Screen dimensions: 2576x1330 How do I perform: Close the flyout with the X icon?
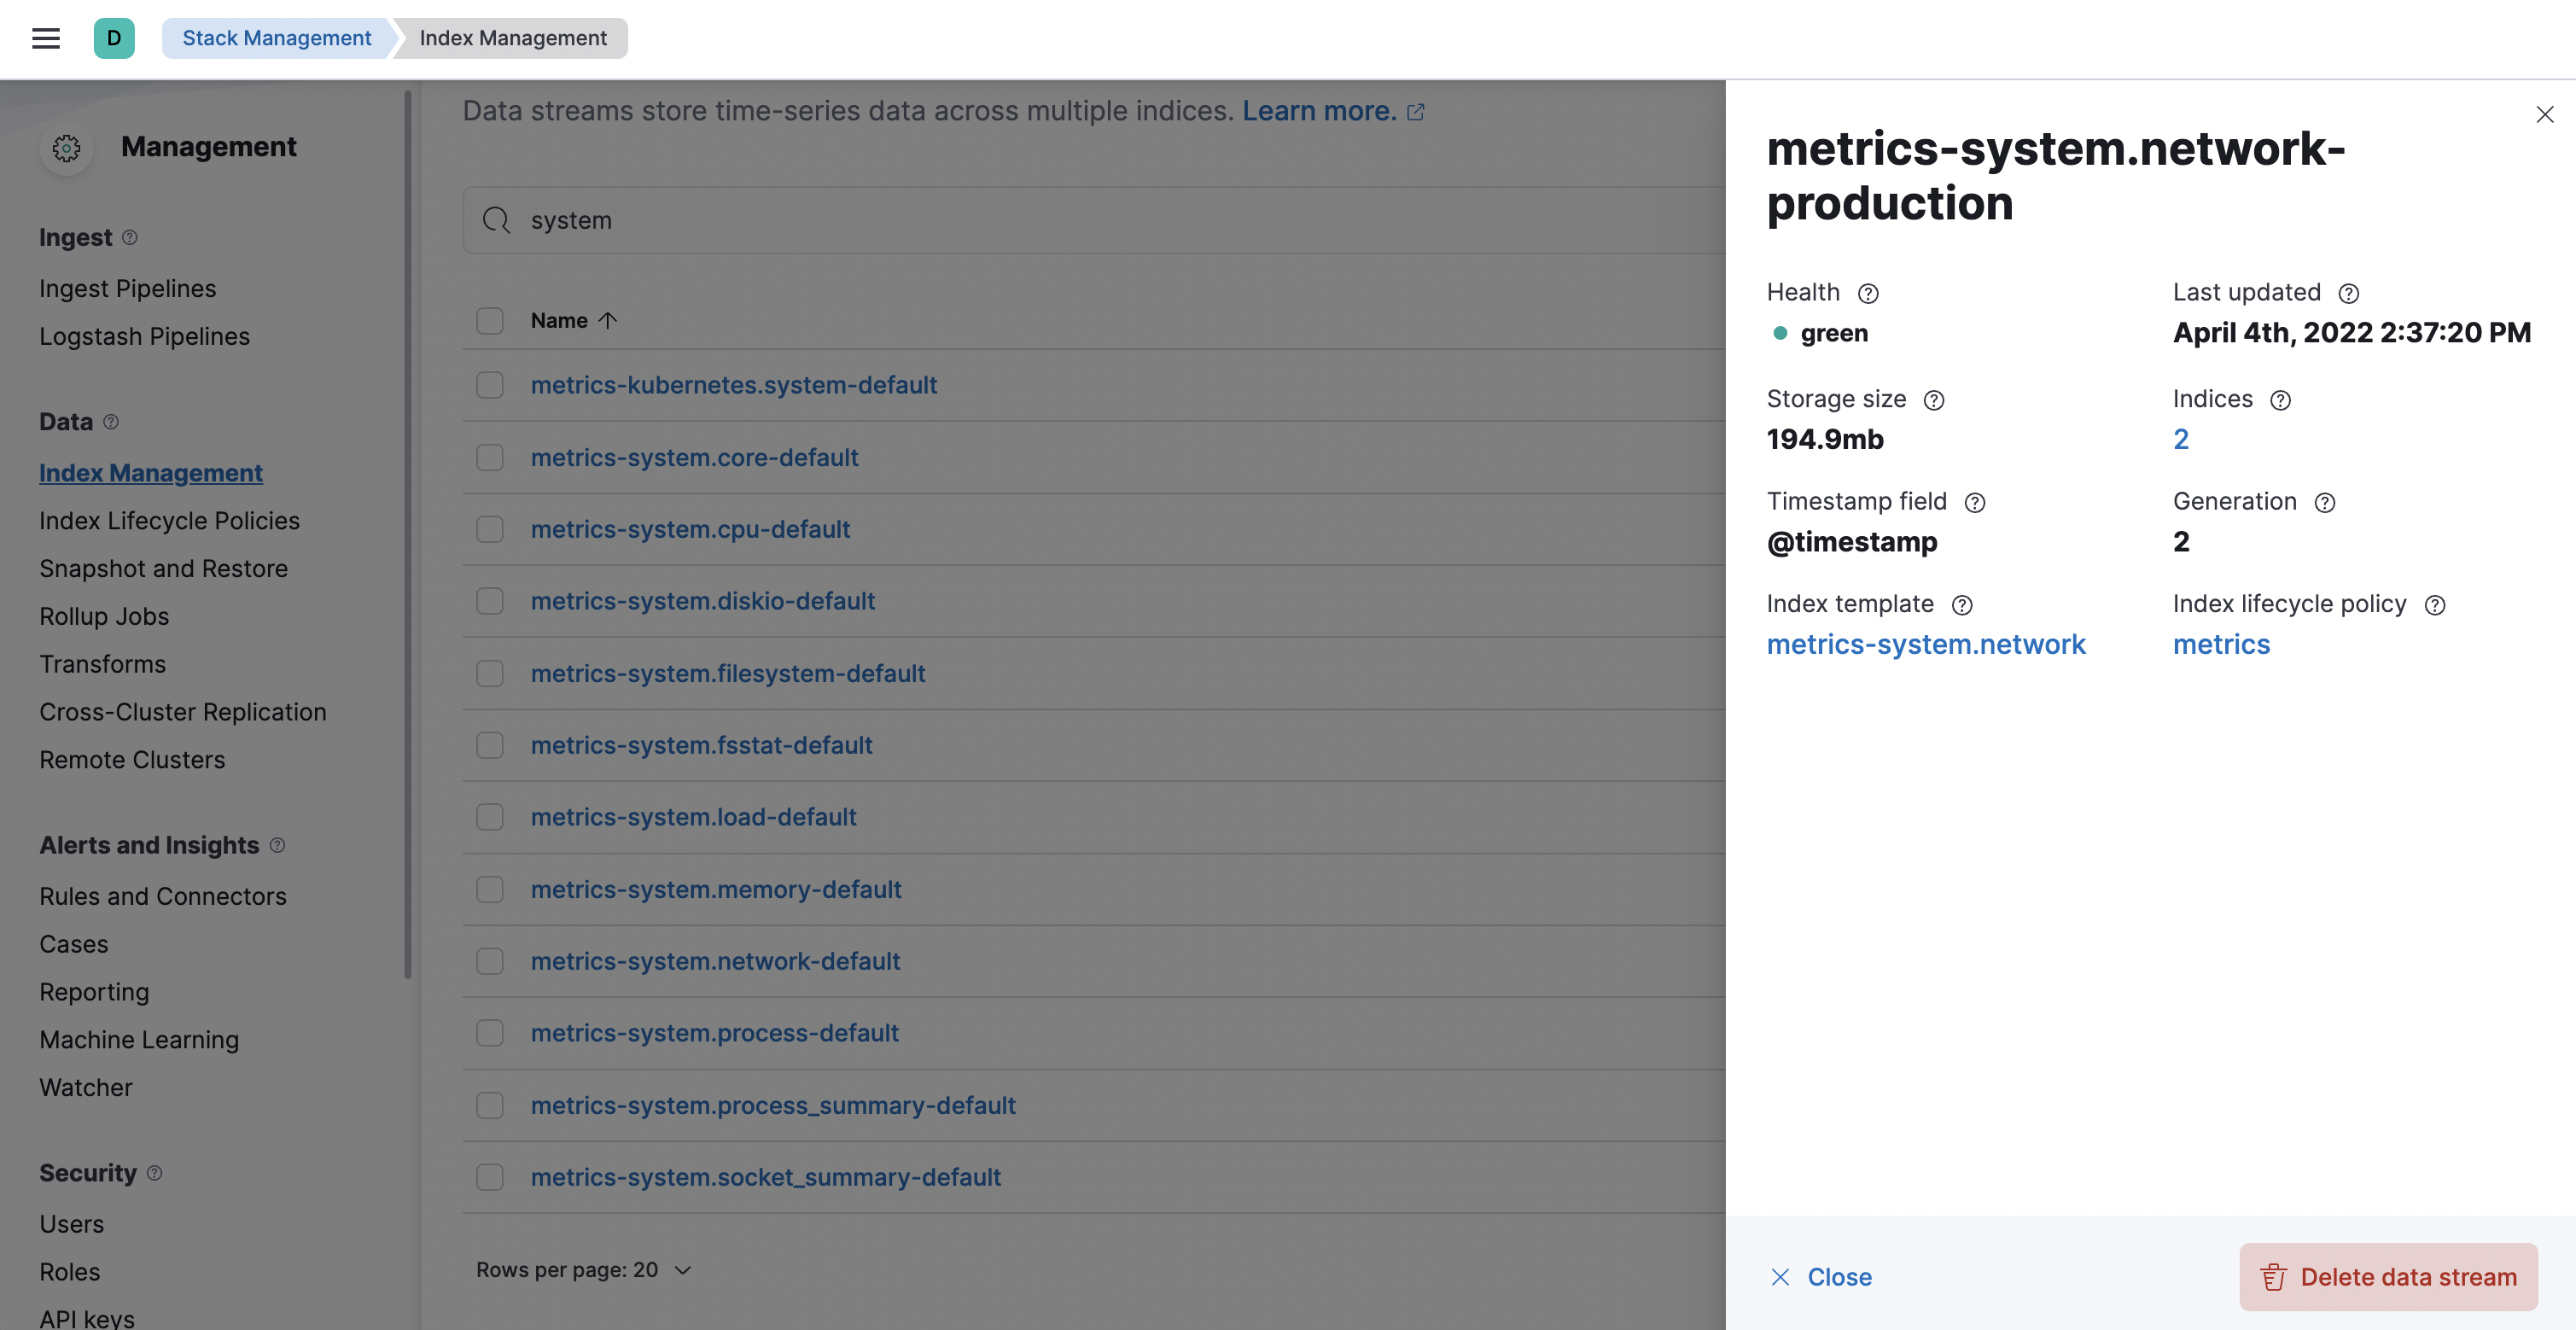(x=2544, y=114)
